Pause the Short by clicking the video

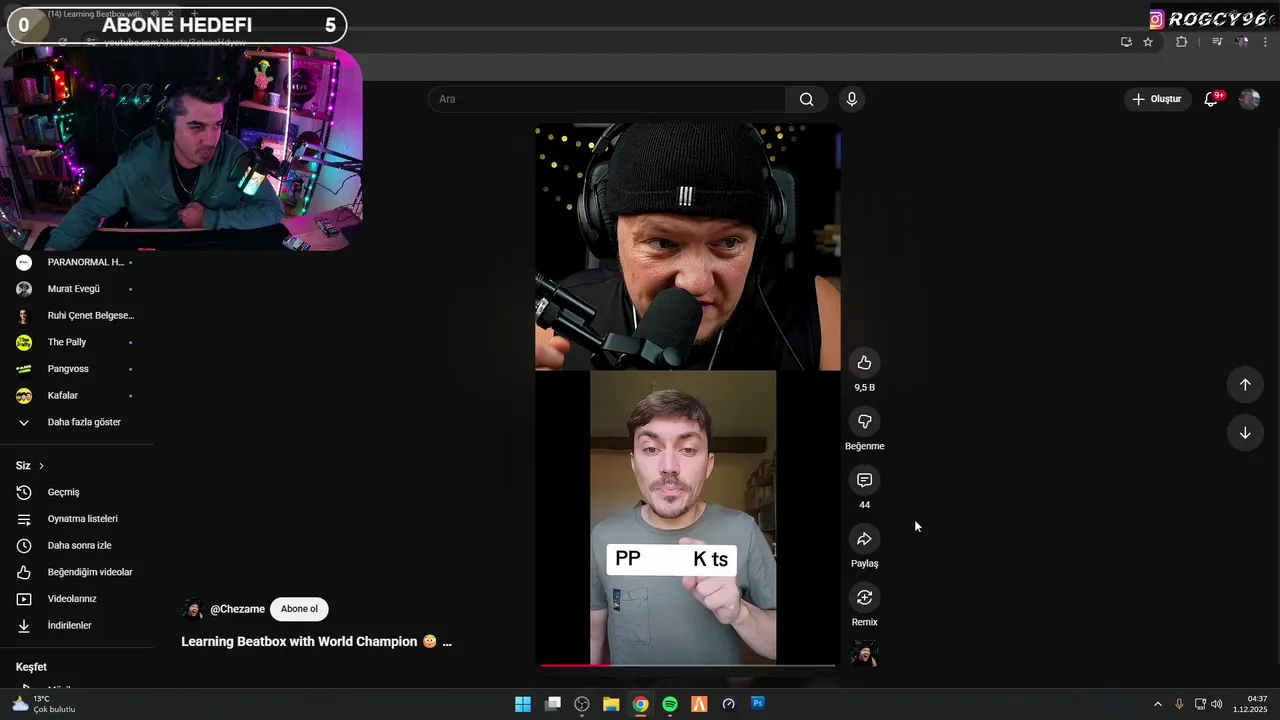688,394
